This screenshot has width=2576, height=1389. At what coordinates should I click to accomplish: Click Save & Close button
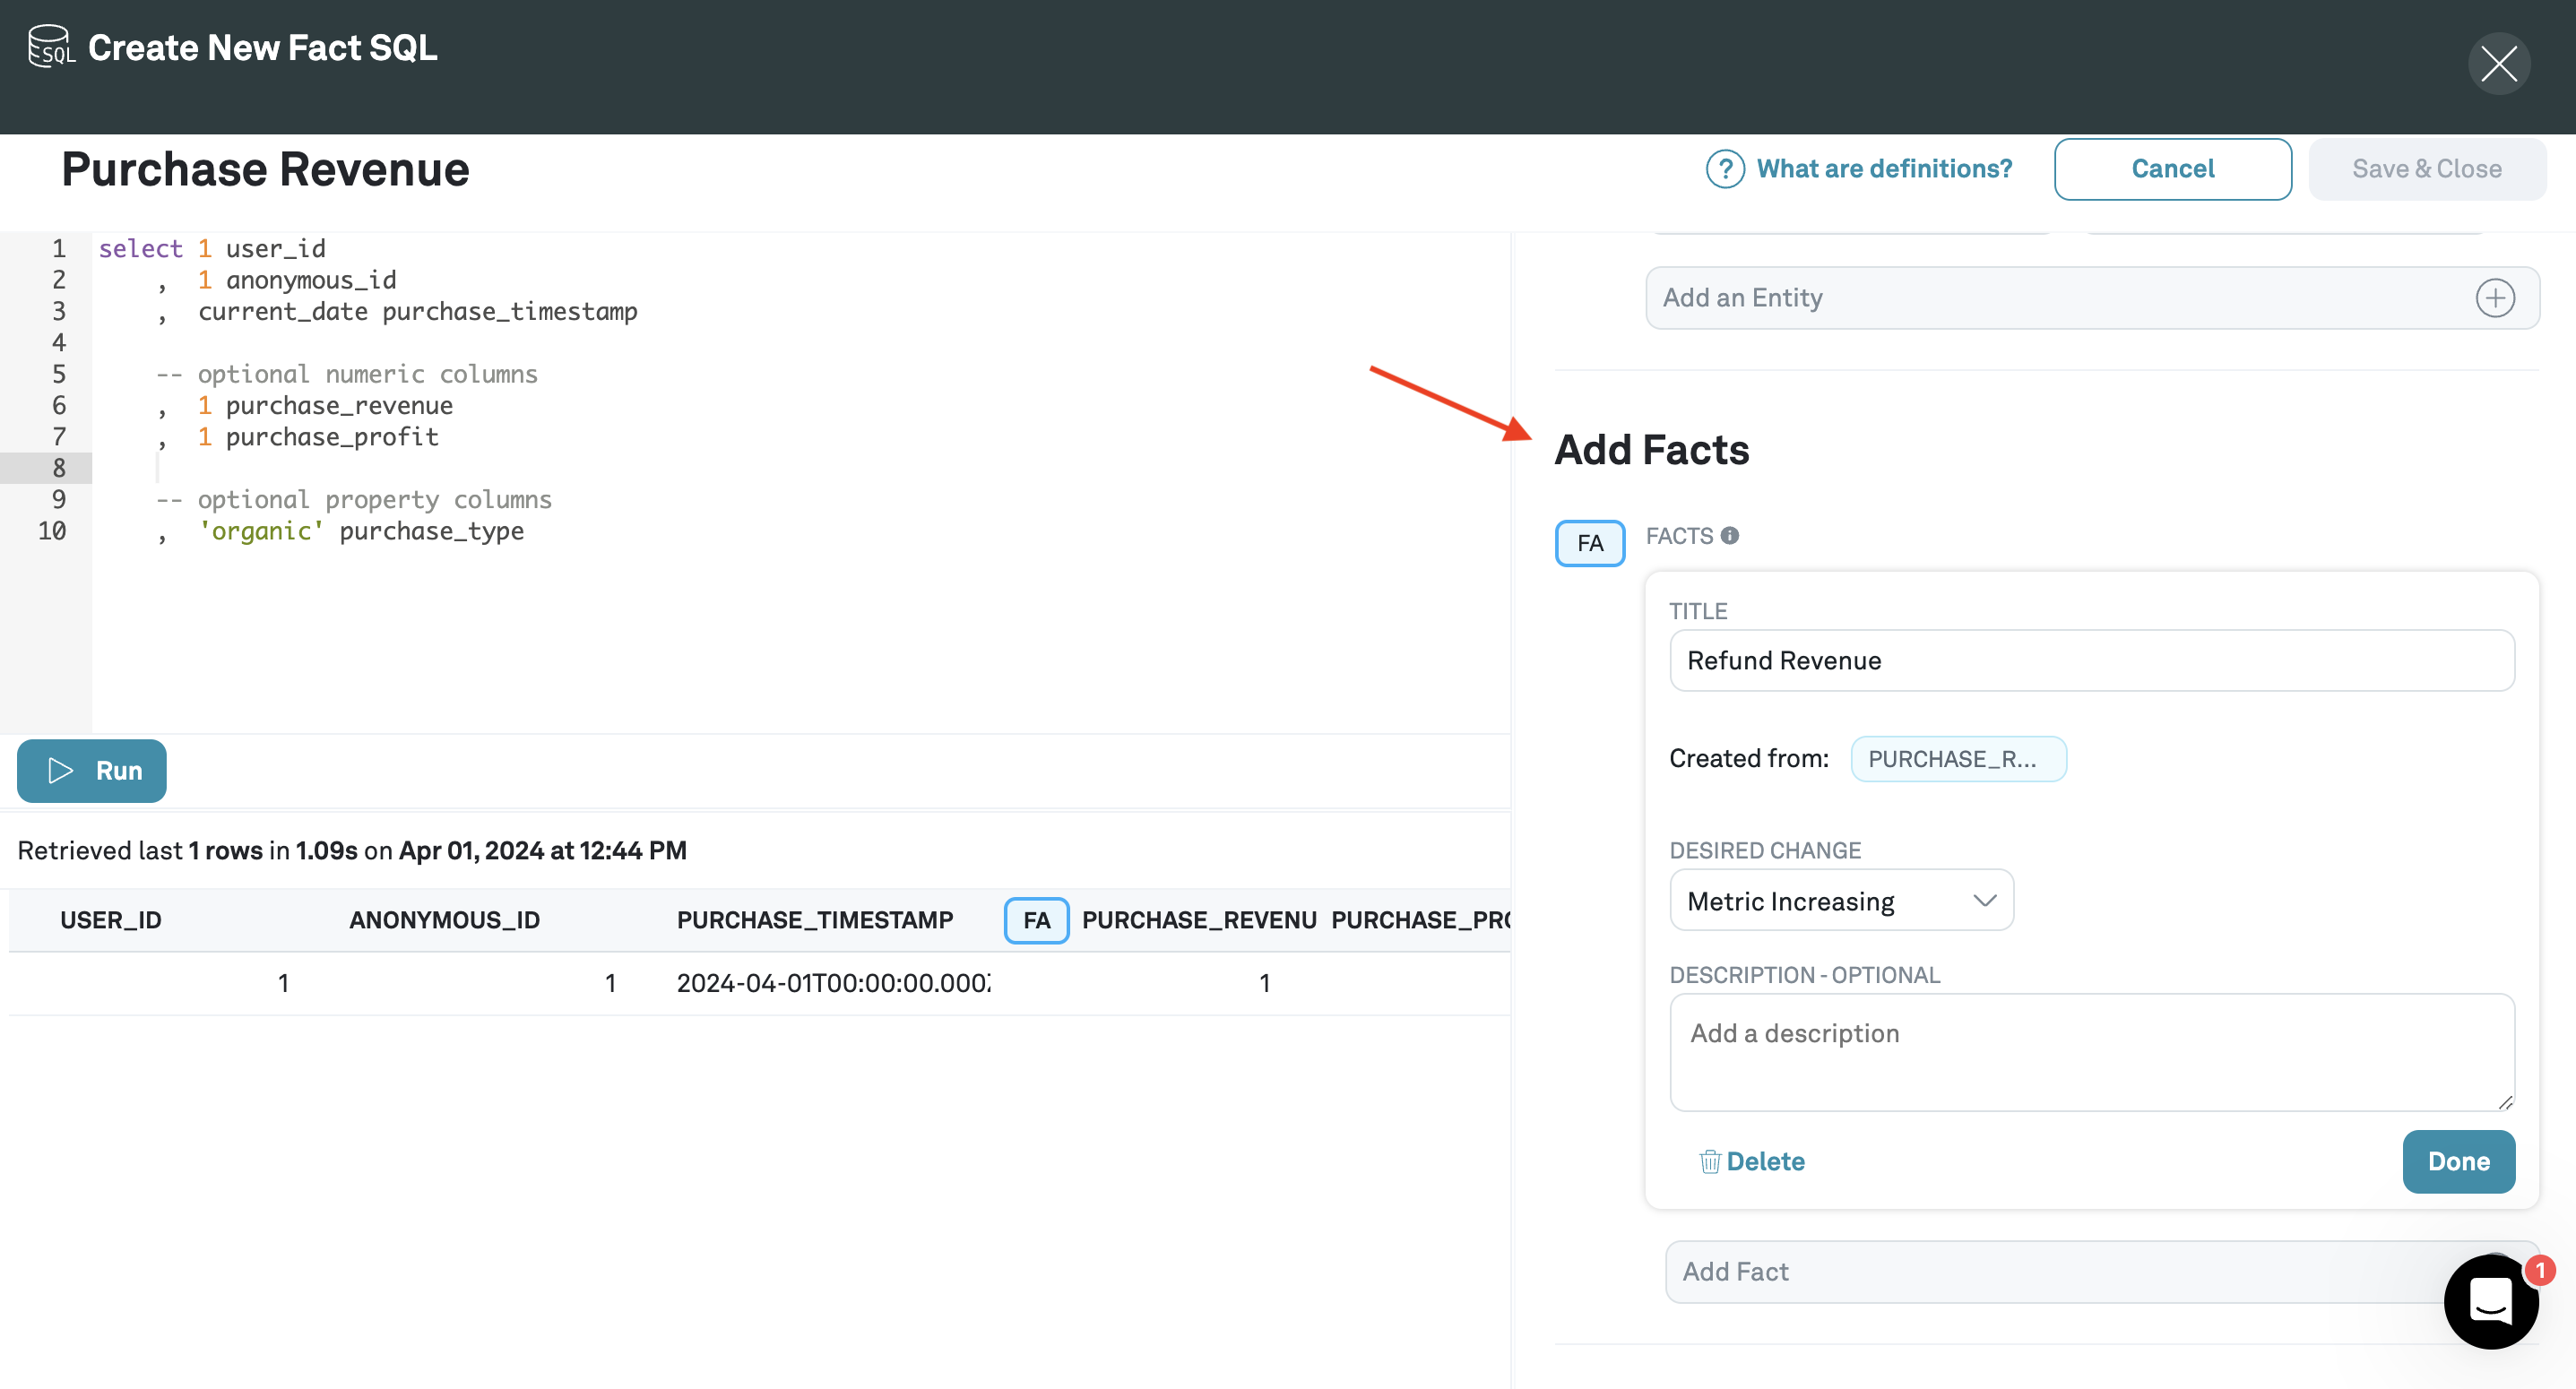[2426, 169]
